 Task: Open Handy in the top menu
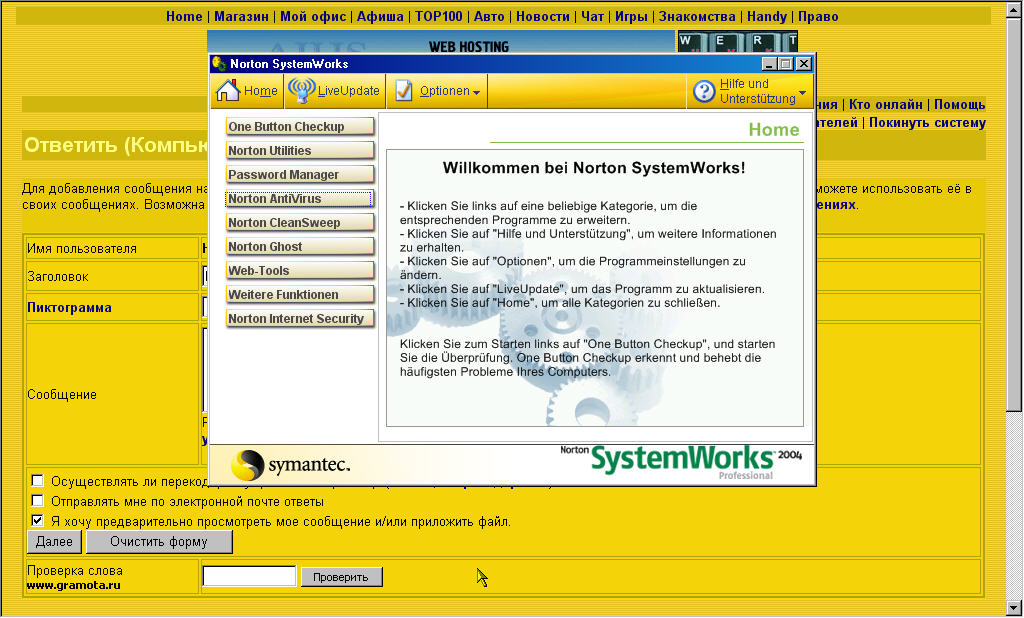767,16
